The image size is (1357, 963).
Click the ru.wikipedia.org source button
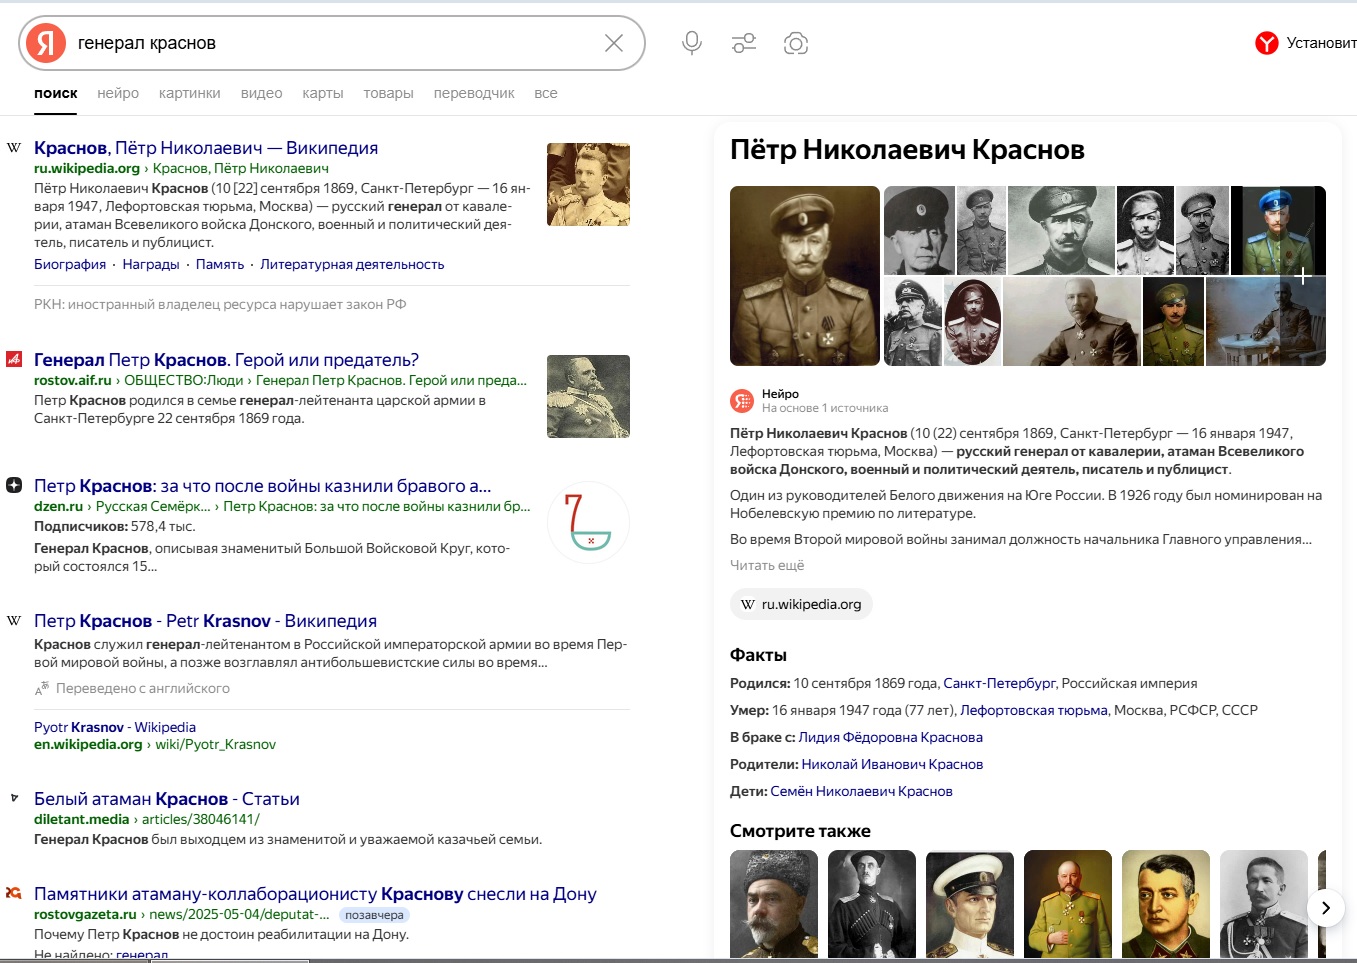click(801, 604)
